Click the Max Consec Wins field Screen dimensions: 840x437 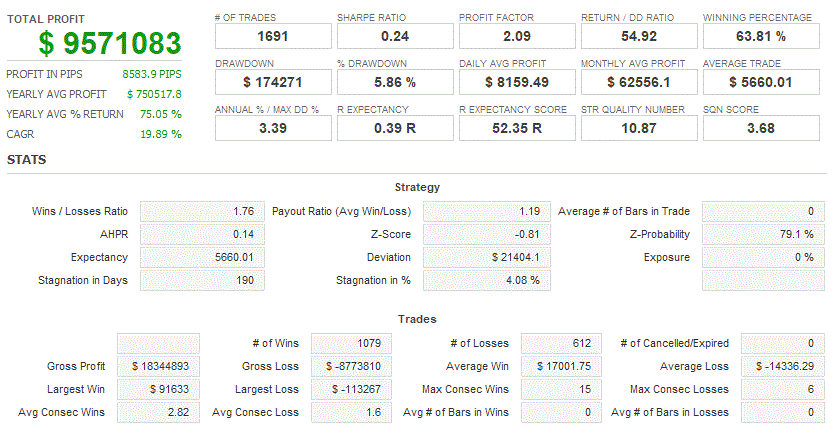pyautogui.click(x=562, y=389)
